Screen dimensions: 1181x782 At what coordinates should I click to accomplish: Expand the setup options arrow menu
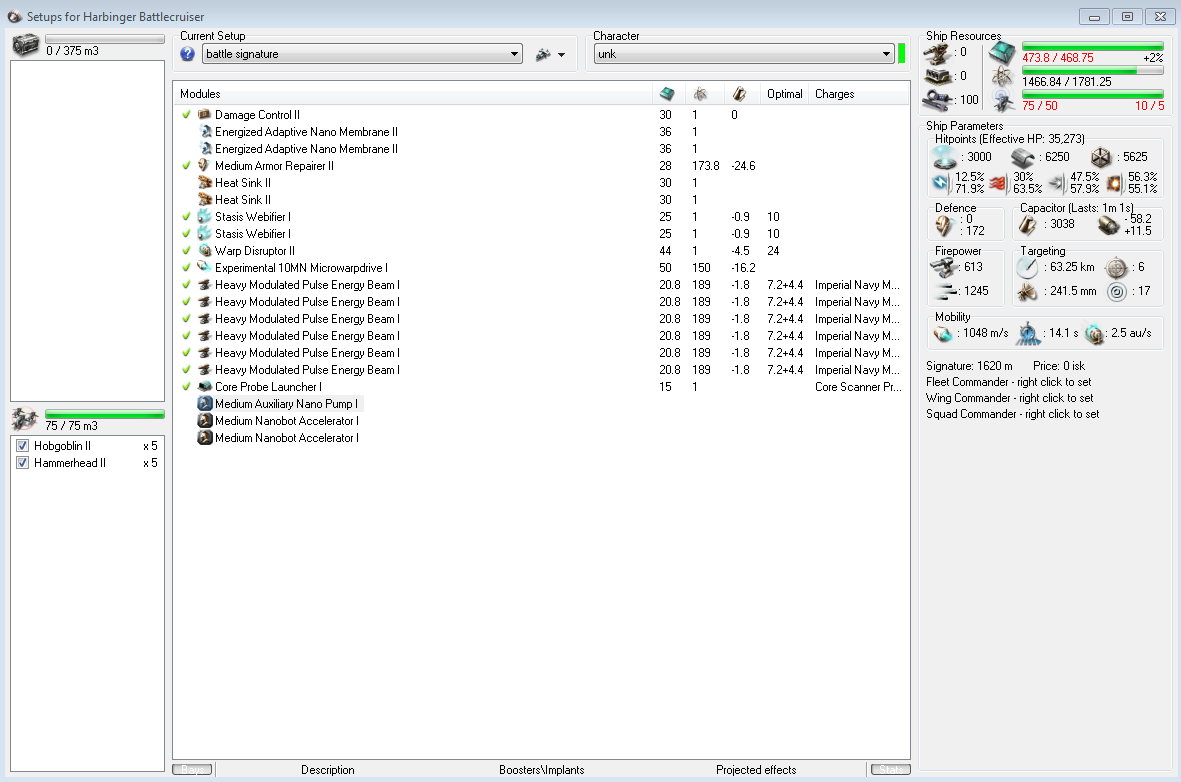pos(561,55)
